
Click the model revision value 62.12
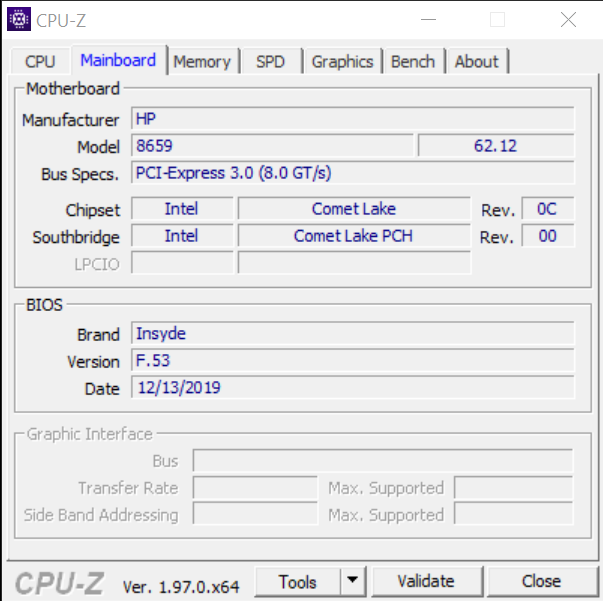(x=496, y=146)
